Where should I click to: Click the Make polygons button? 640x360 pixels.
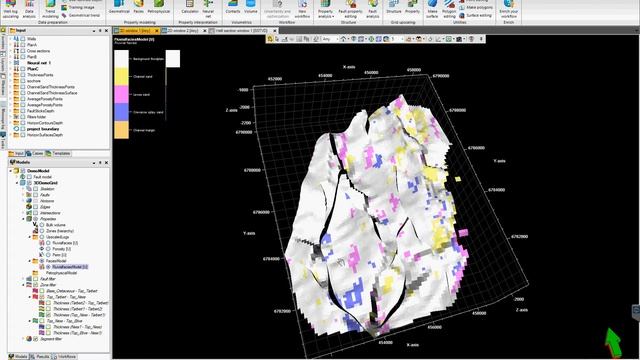tap(476, 7)
